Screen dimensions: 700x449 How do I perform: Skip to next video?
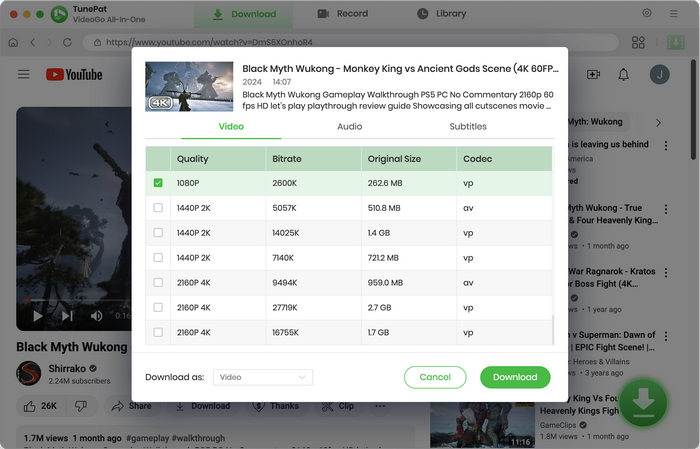click(67, 316)
